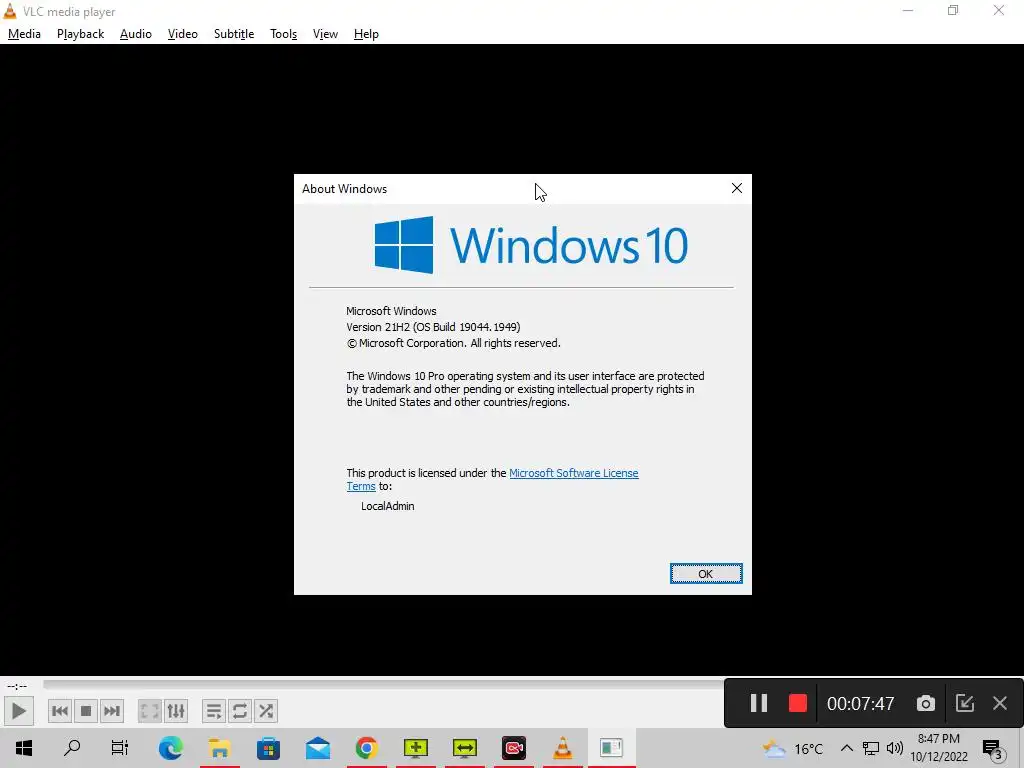The image size is (1024, 768).
Task: Click 'LocalAdmin' licensee name
Action: (x=387, y=506)
